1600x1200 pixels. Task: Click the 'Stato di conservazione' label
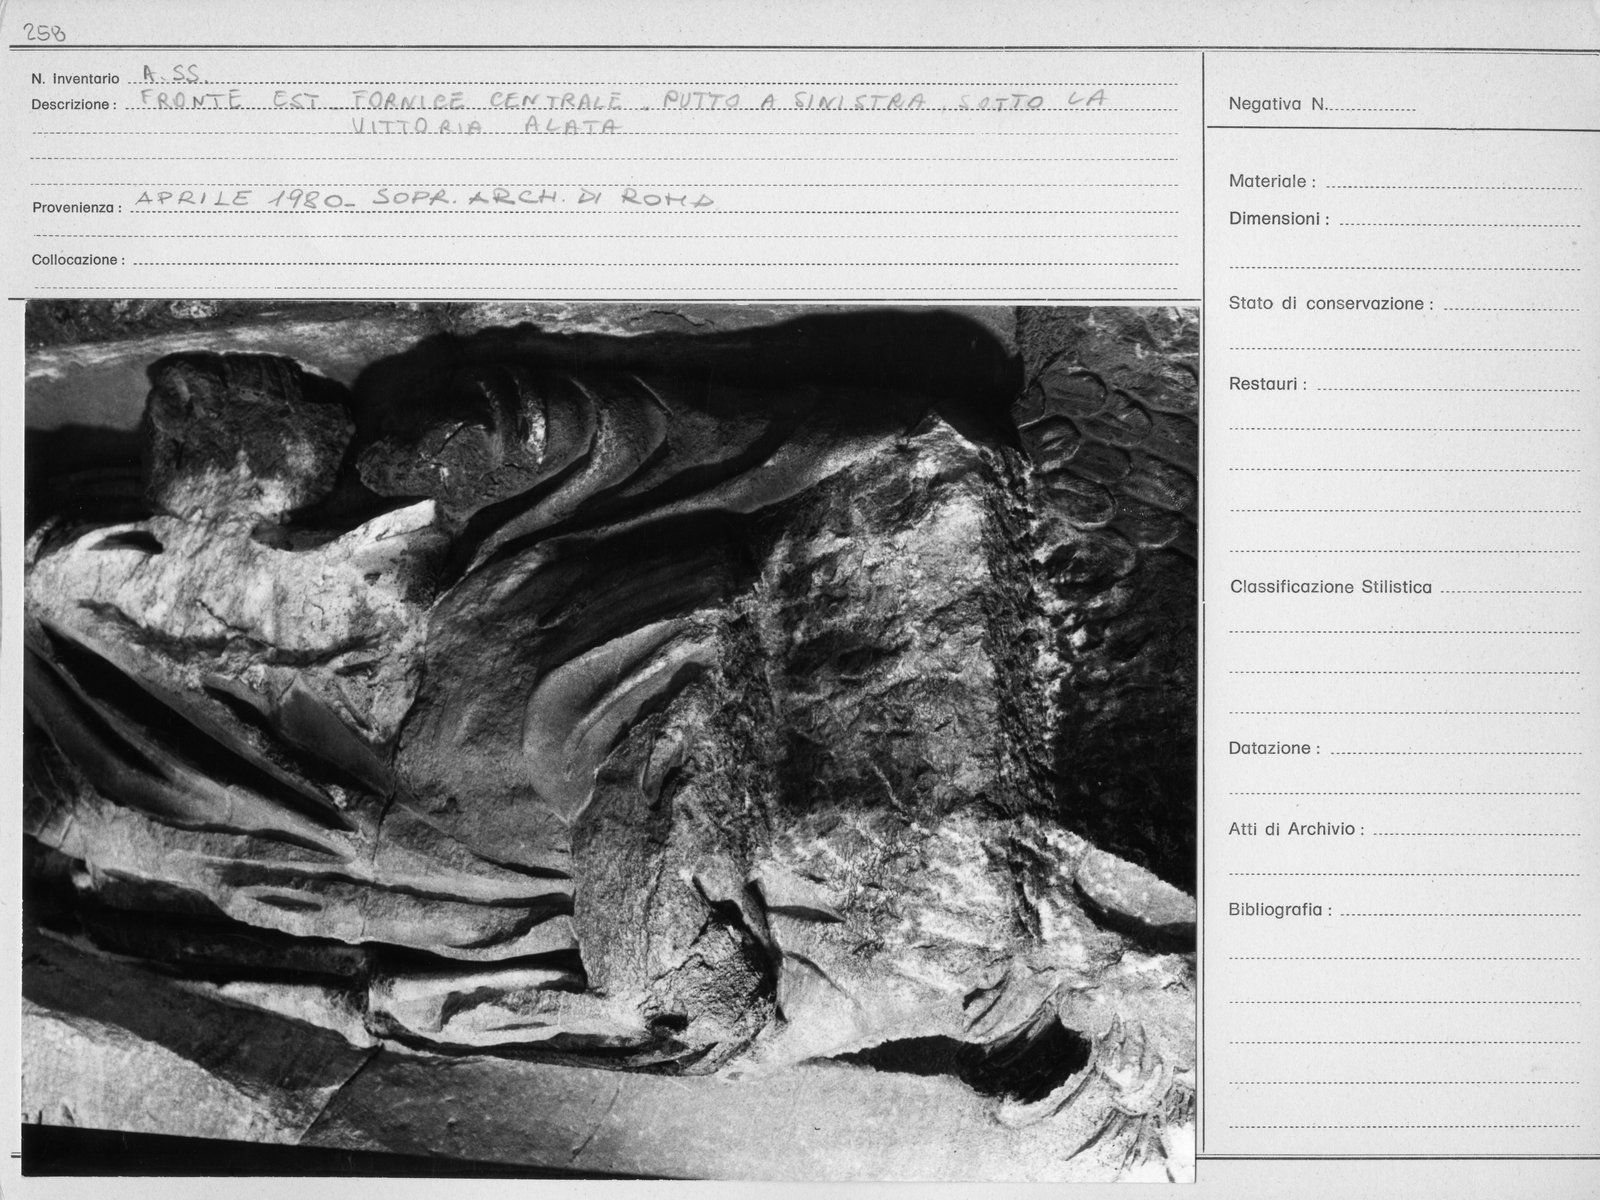click(1331, 303)
